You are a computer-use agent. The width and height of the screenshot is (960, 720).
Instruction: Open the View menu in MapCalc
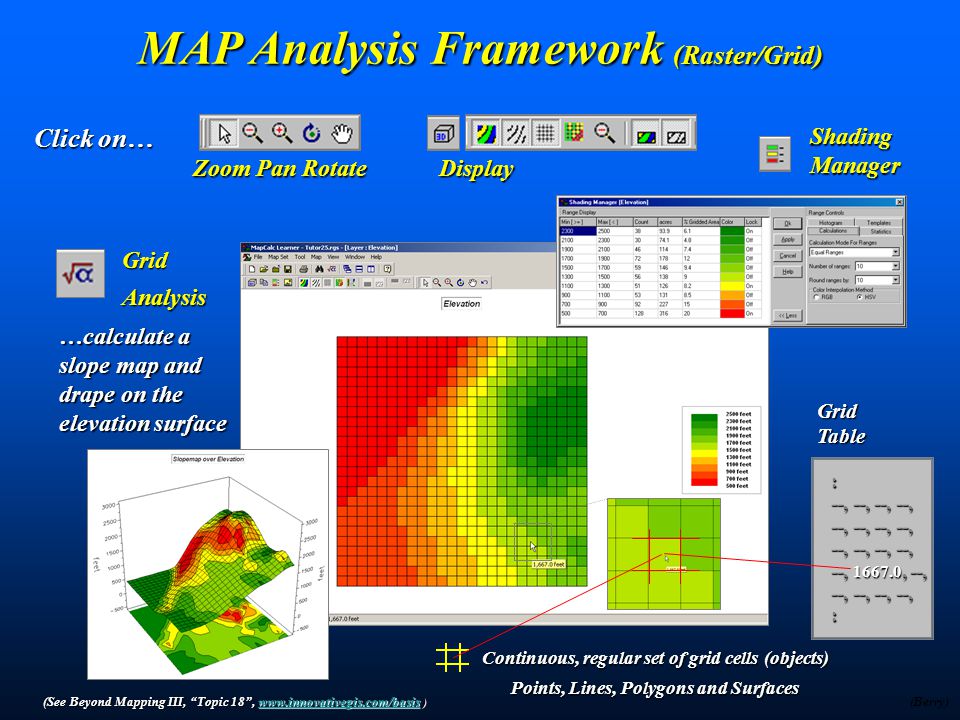333,257
